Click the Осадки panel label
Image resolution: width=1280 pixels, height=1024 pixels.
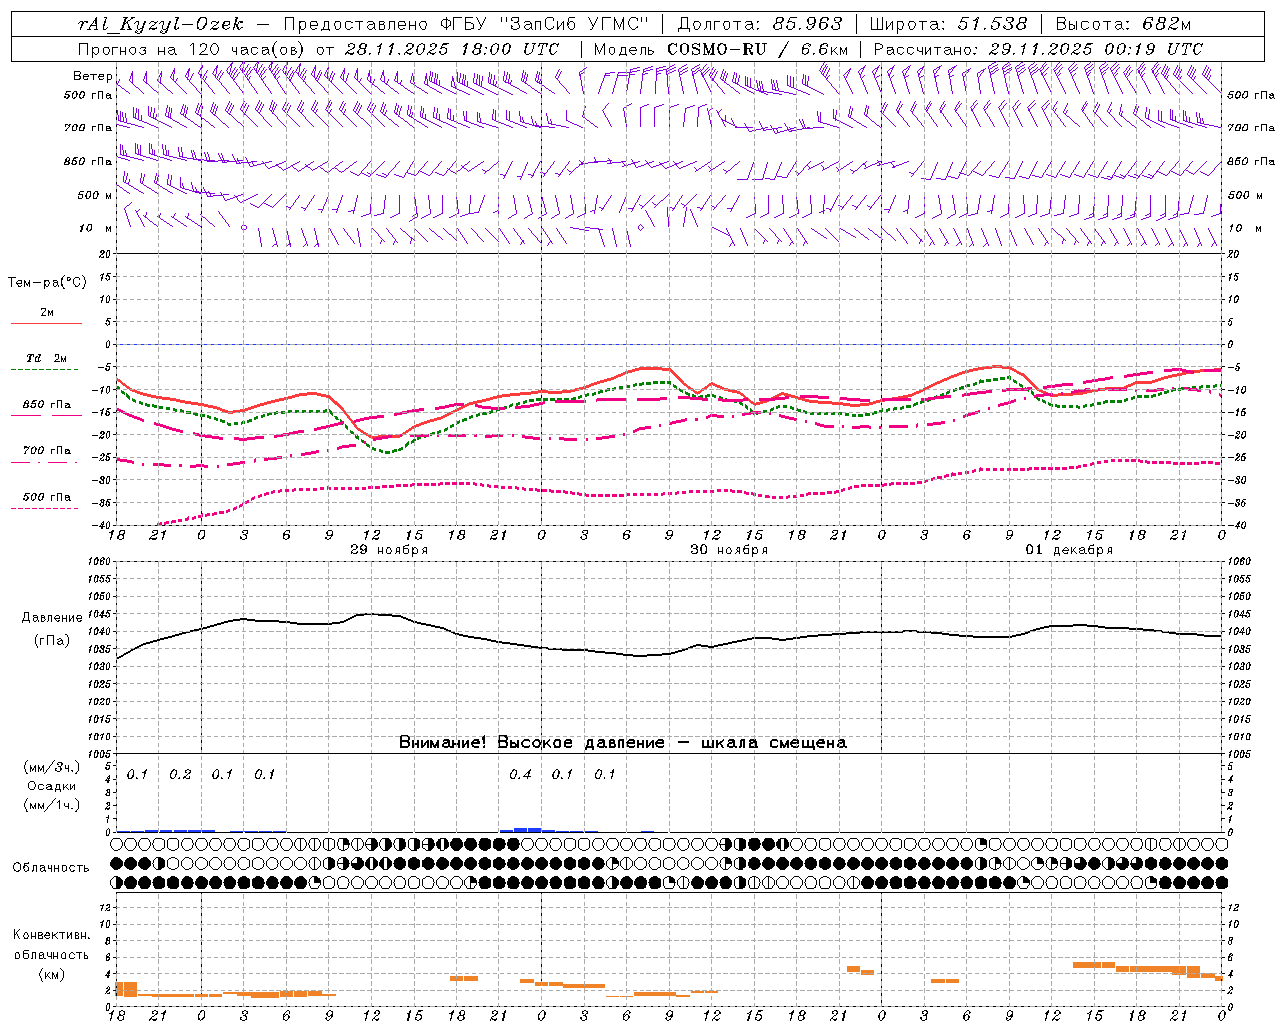tap(52, 786)
